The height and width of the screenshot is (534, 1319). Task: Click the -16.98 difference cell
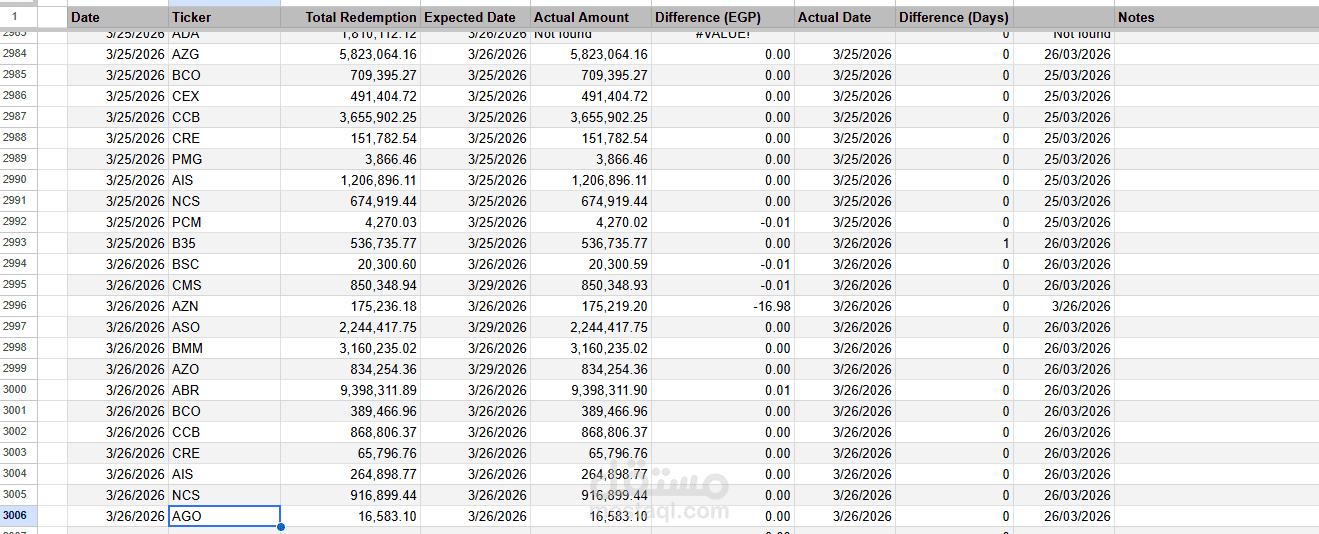[723, 306]
